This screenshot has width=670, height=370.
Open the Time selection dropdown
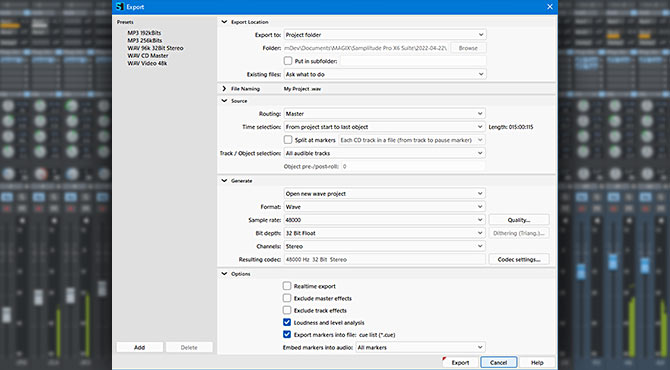tap(385, 127)
